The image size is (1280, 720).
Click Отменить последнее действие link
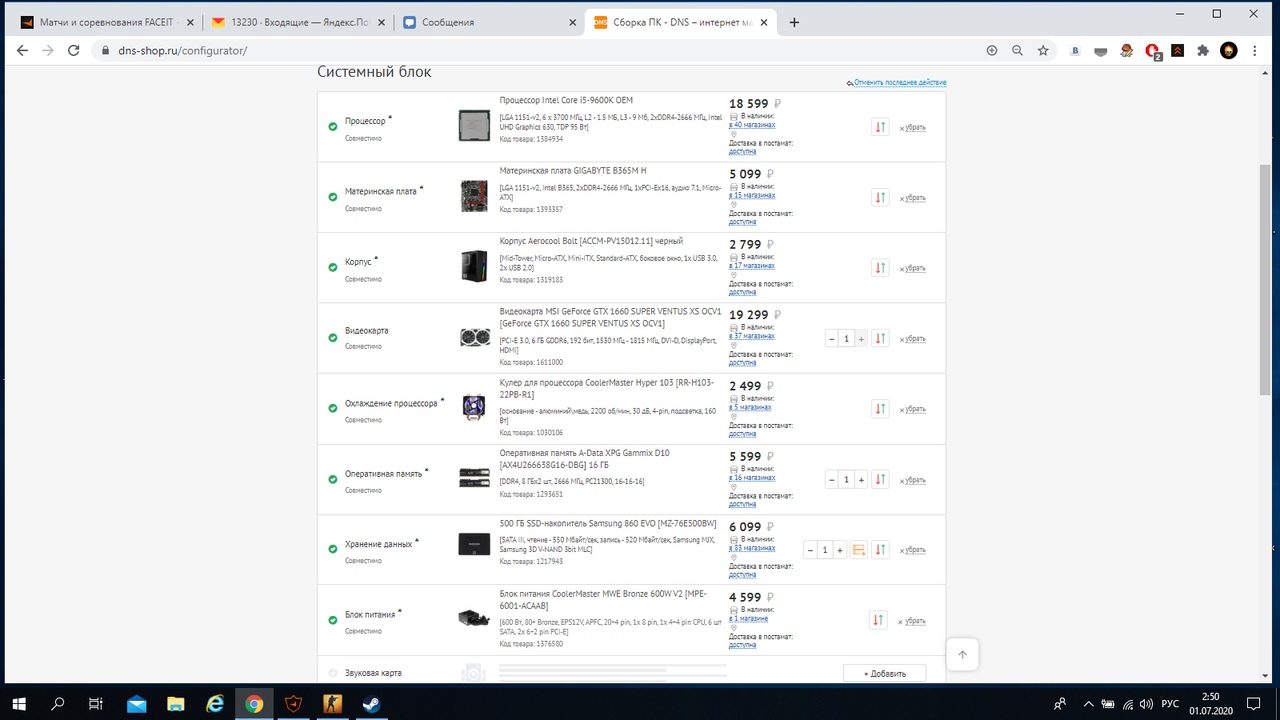coord(899,83)
